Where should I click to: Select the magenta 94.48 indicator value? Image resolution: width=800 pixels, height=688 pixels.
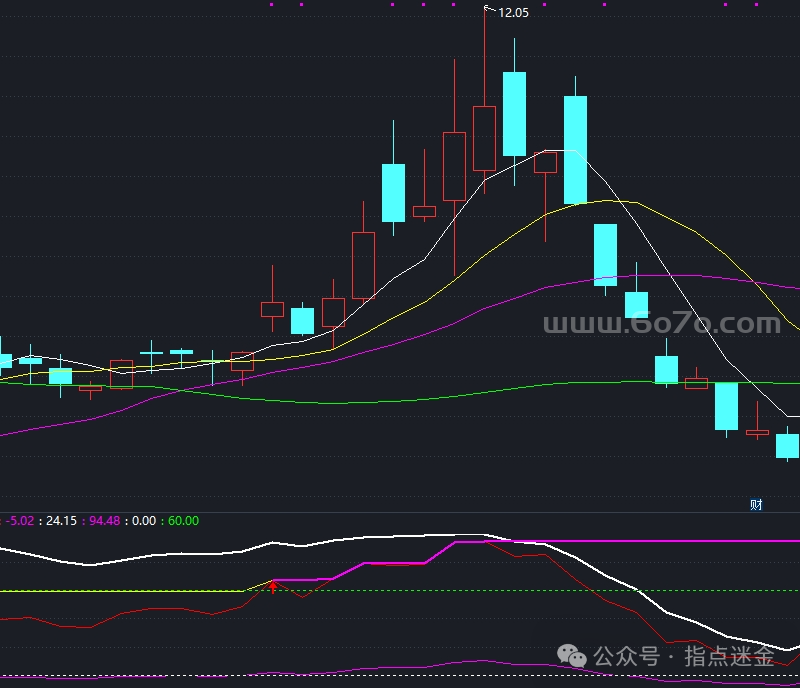[105, 521]
